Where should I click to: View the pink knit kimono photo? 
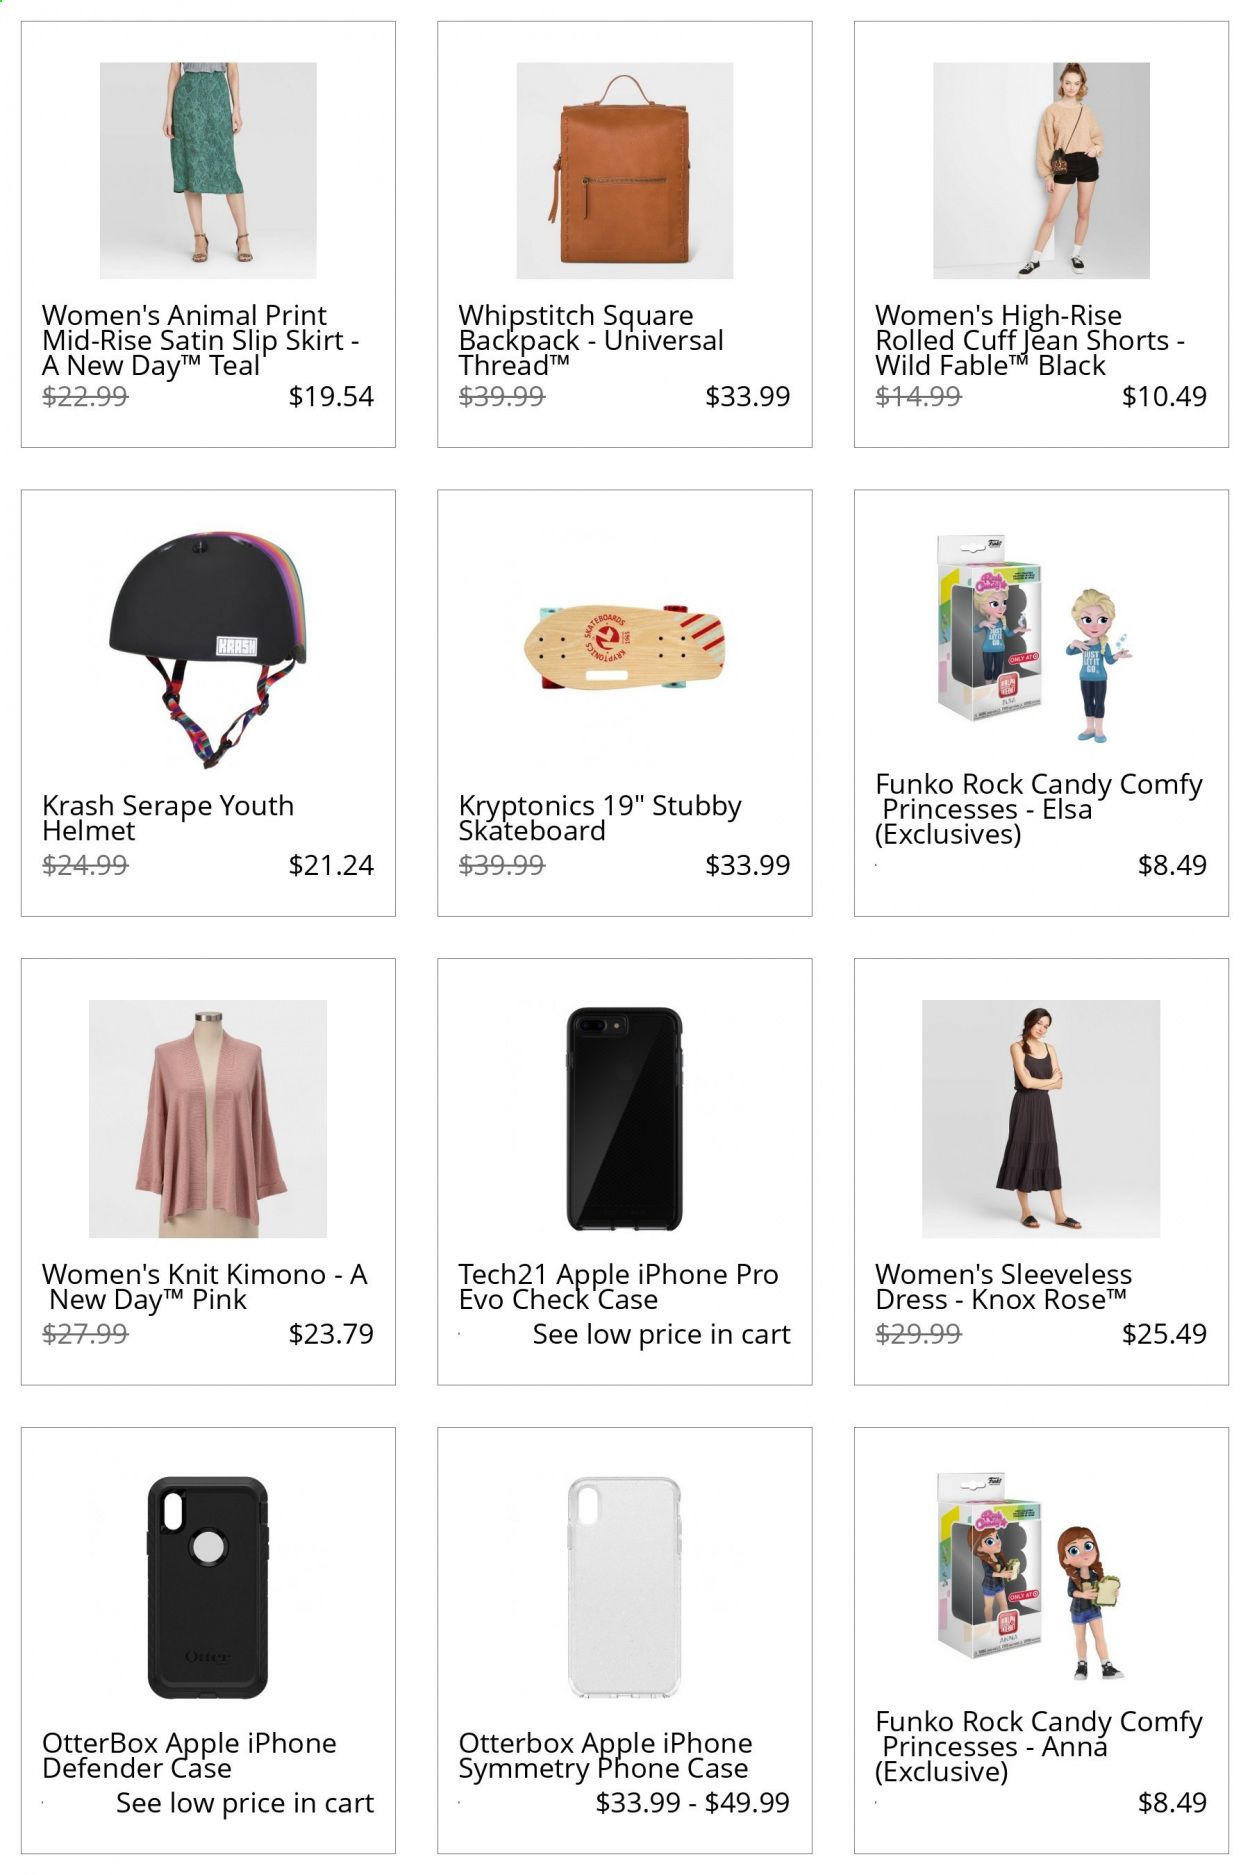point(208,1119)
